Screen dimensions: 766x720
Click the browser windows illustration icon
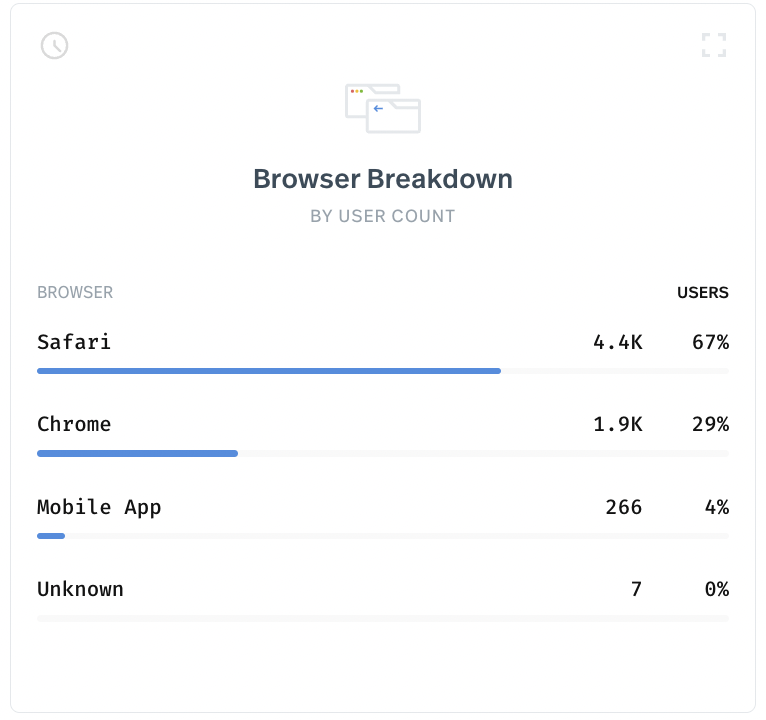(x=383, y=108)
